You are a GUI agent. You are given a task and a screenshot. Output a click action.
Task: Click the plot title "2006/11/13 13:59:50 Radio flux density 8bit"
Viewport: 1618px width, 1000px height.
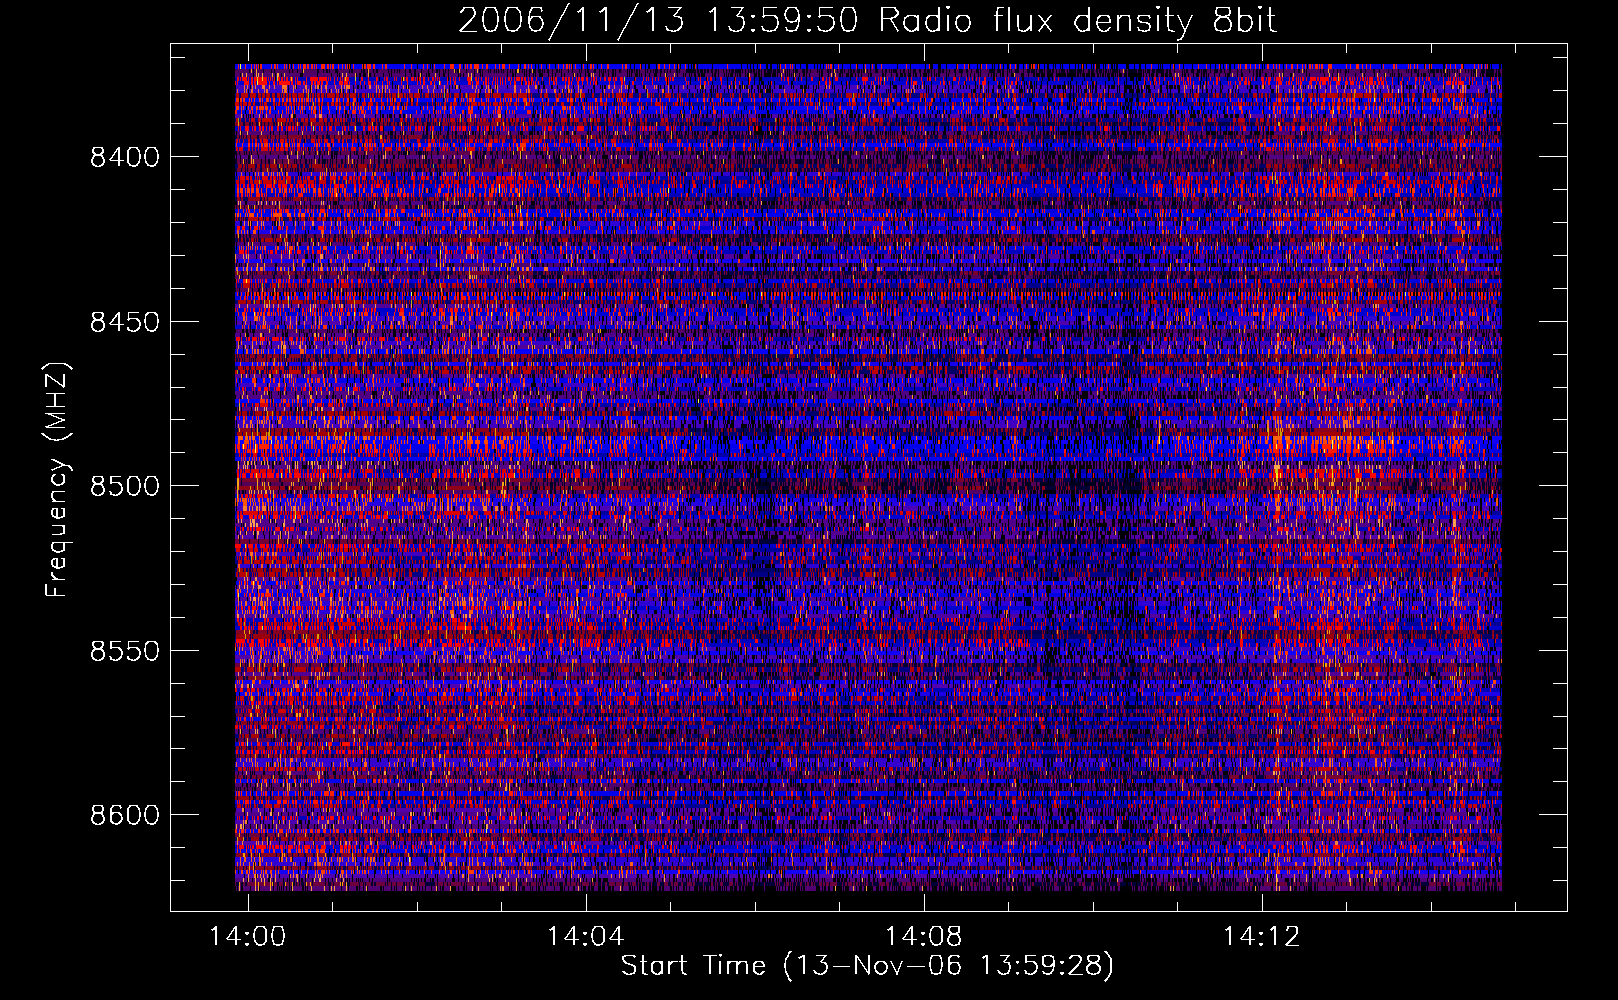tap(867, 20)
